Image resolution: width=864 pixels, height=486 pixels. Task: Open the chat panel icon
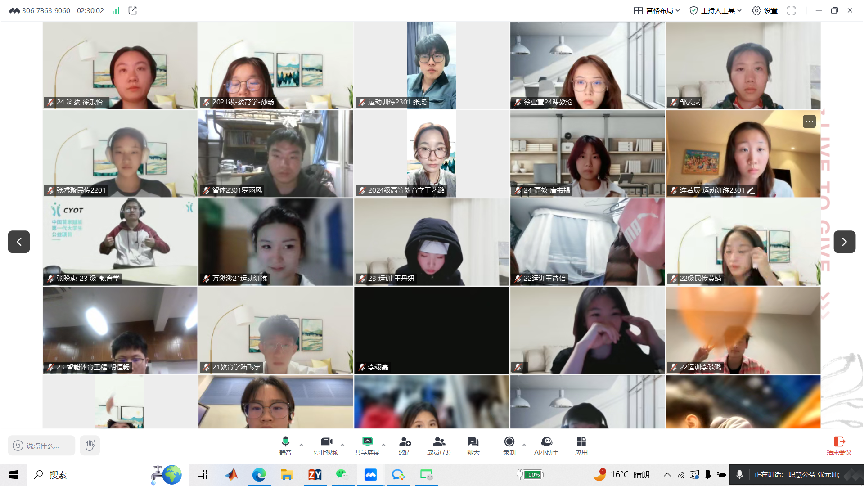point(472,444)
